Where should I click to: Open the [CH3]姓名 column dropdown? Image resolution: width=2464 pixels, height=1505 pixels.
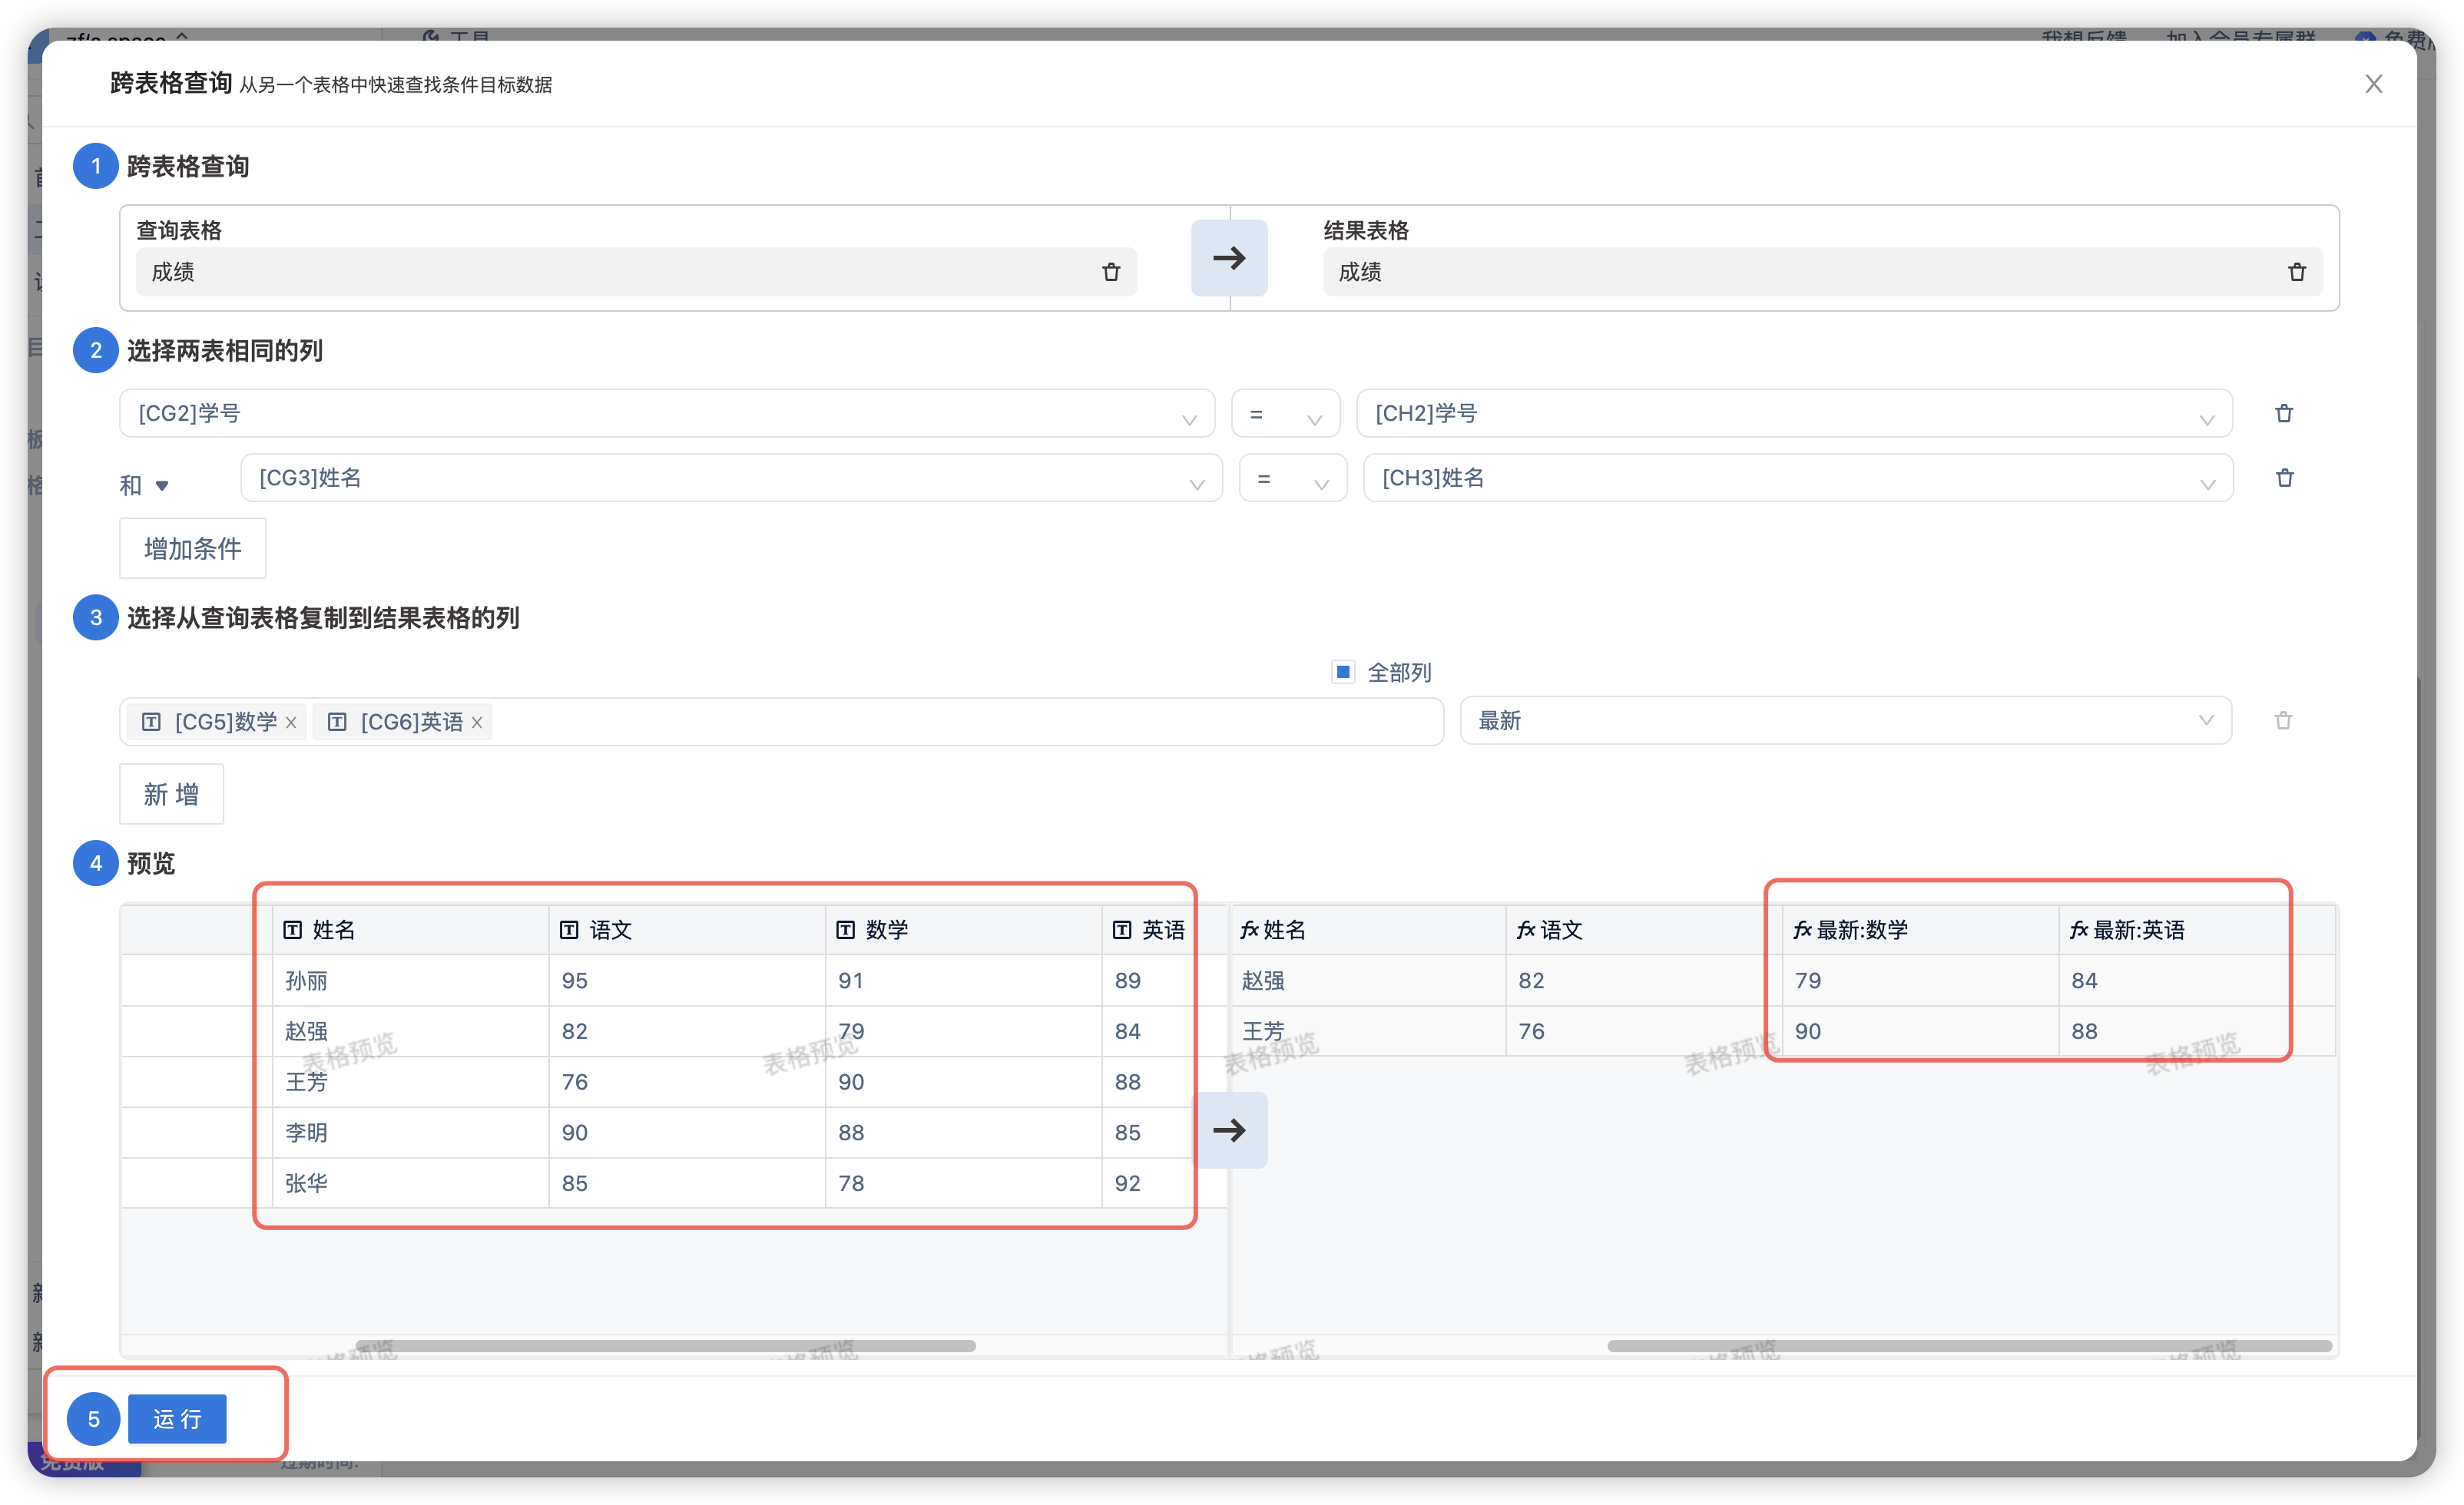tap(1798, 478)
